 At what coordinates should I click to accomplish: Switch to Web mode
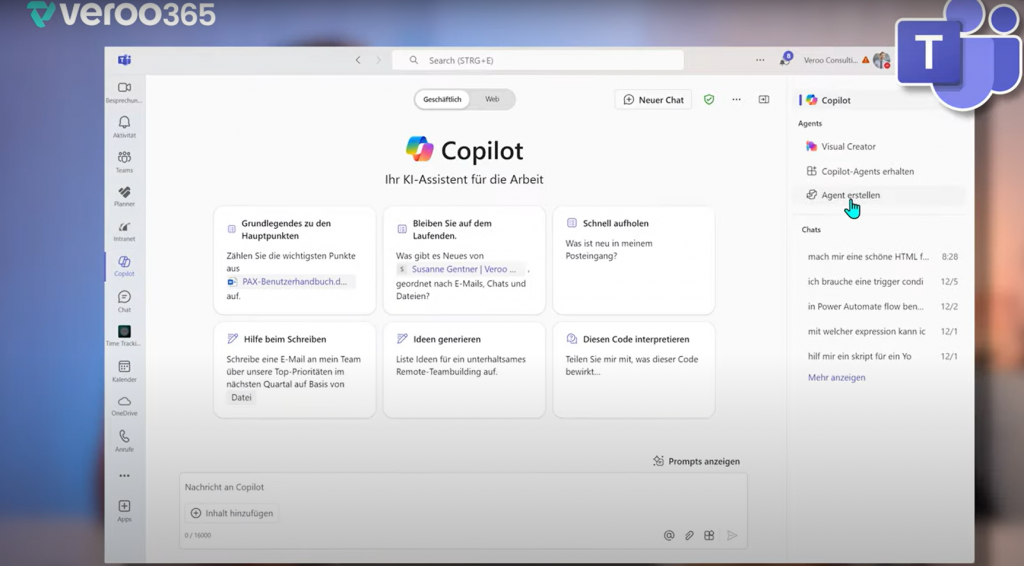492,99
